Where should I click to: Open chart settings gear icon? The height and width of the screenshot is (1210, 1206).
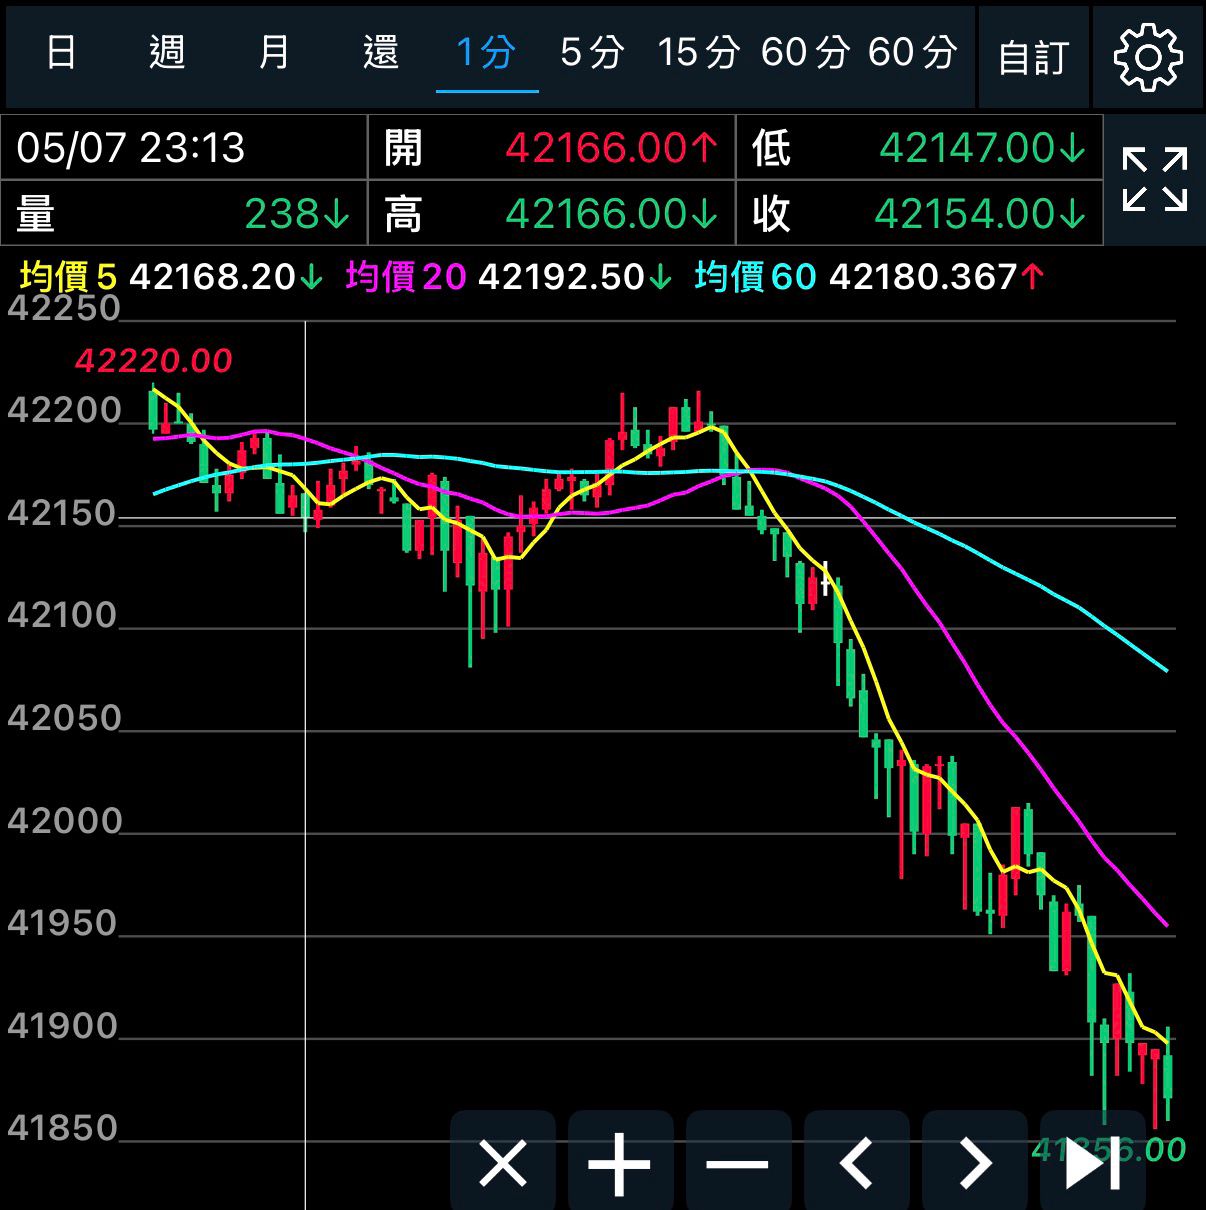click(1148, 57)
